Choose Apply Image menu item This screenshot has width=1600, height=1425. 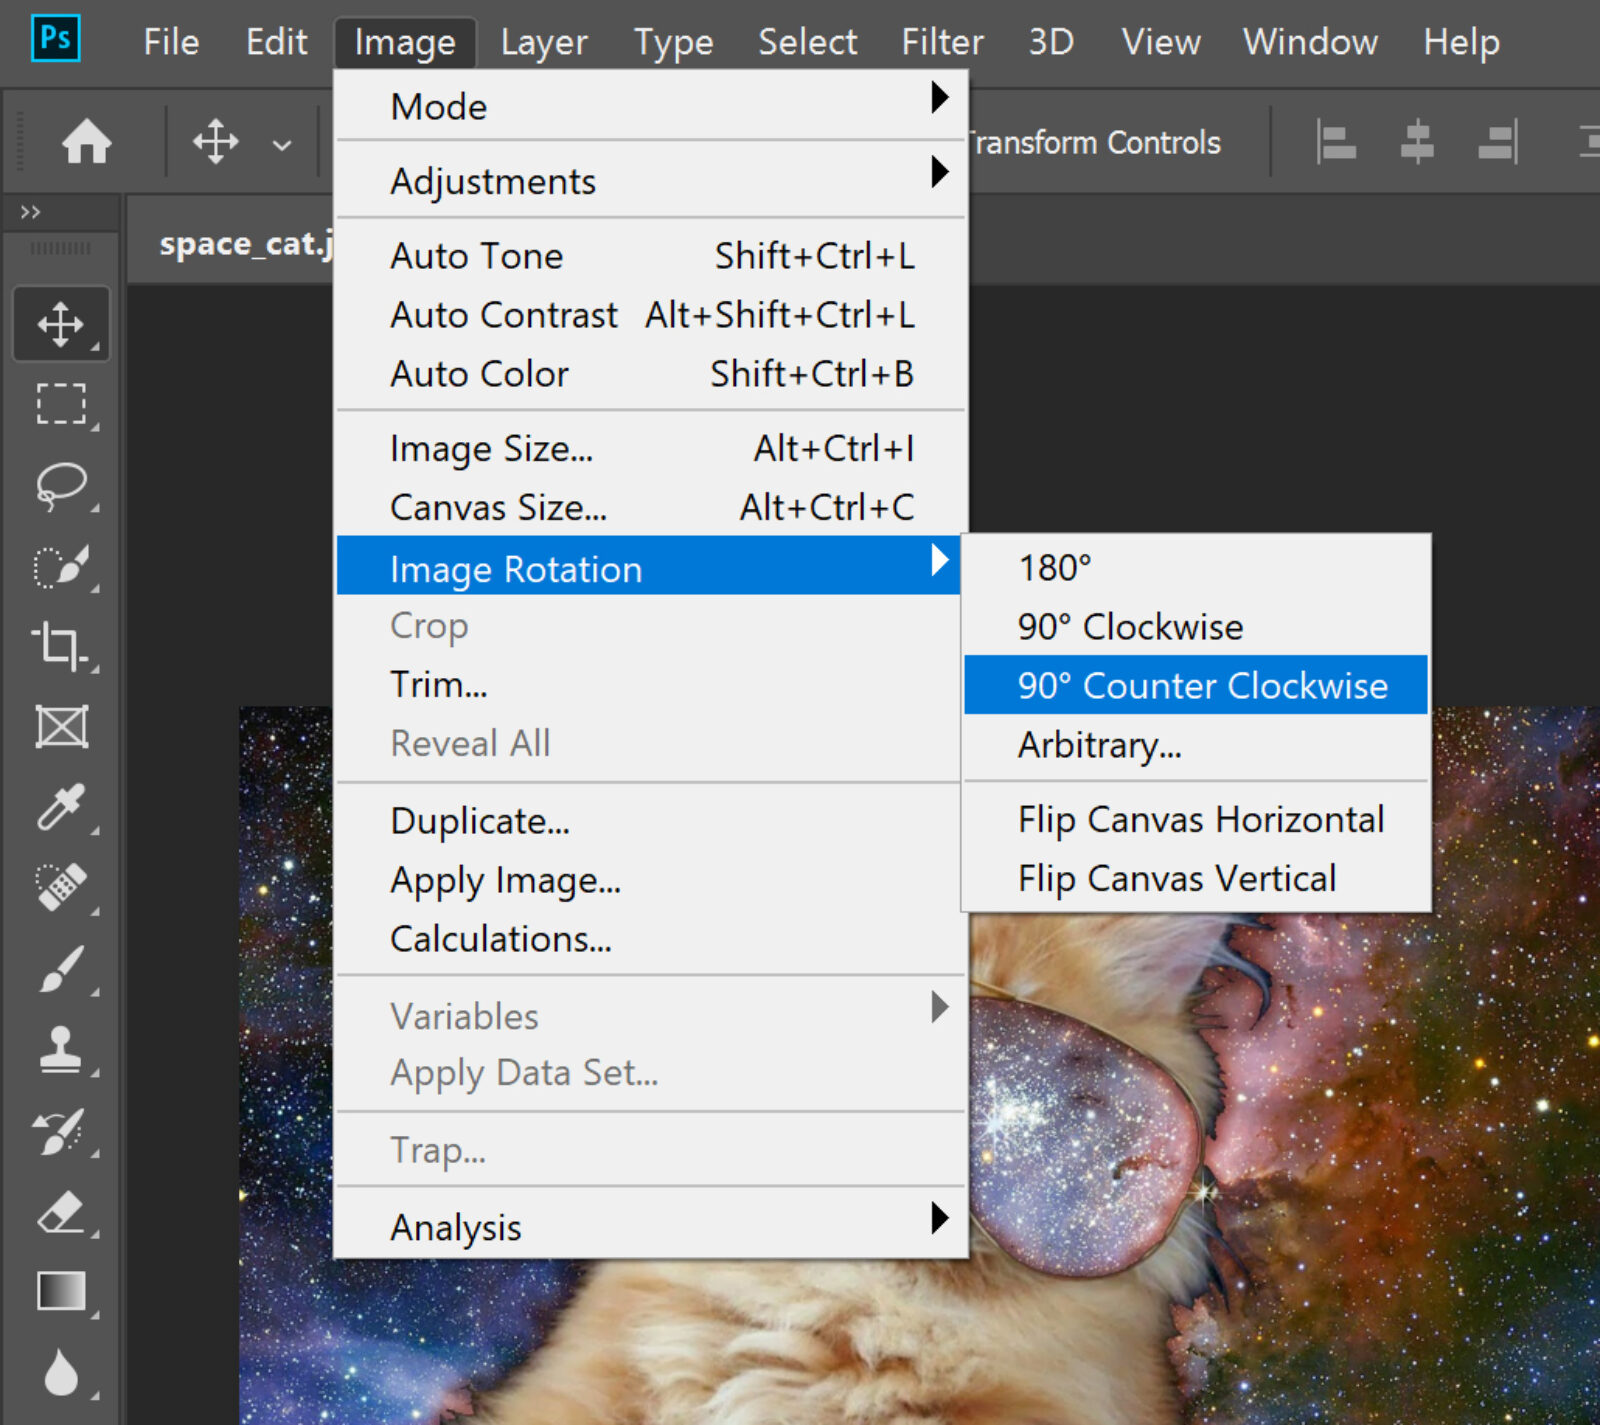pos(651,879)
